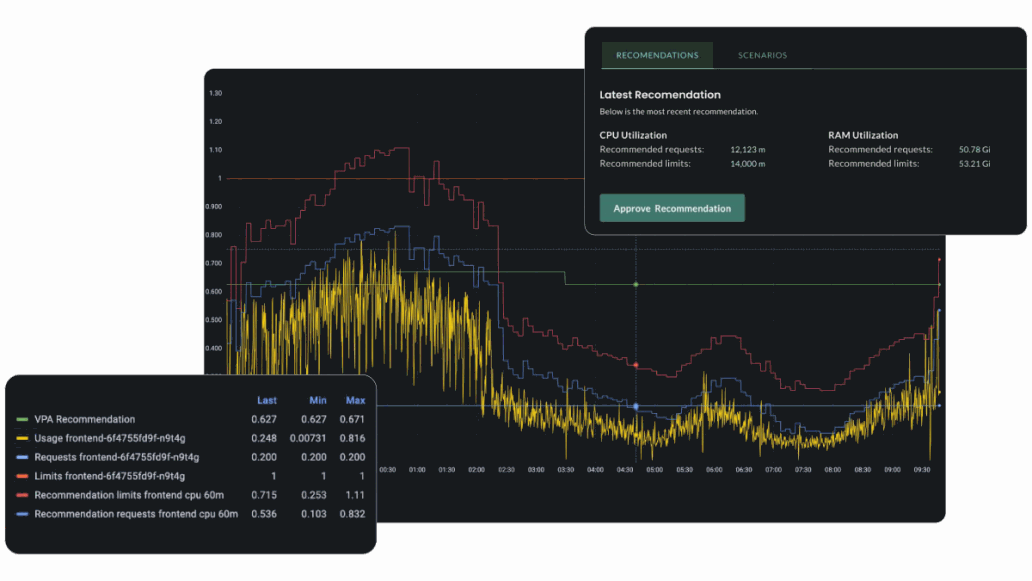Screen dimensions: 1032x581
Task: Click the 06:00 time axis label
Action: 714,469
